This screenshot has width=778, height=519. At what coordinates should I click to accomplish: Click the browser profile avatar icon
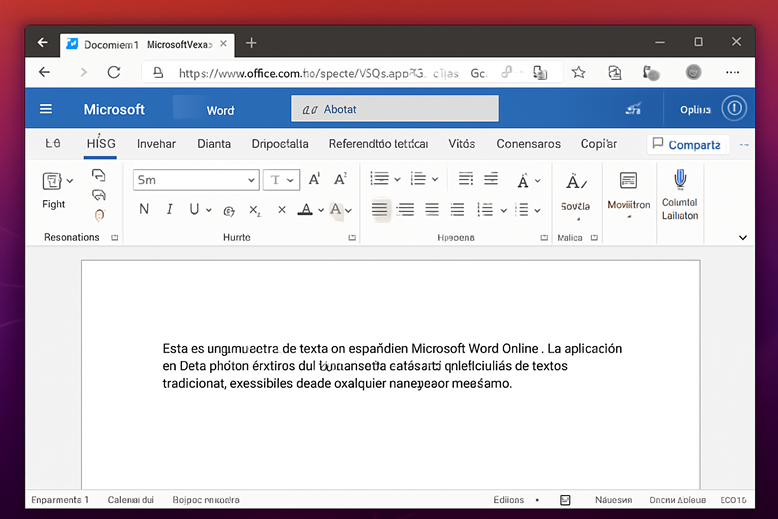click(693, 72)
